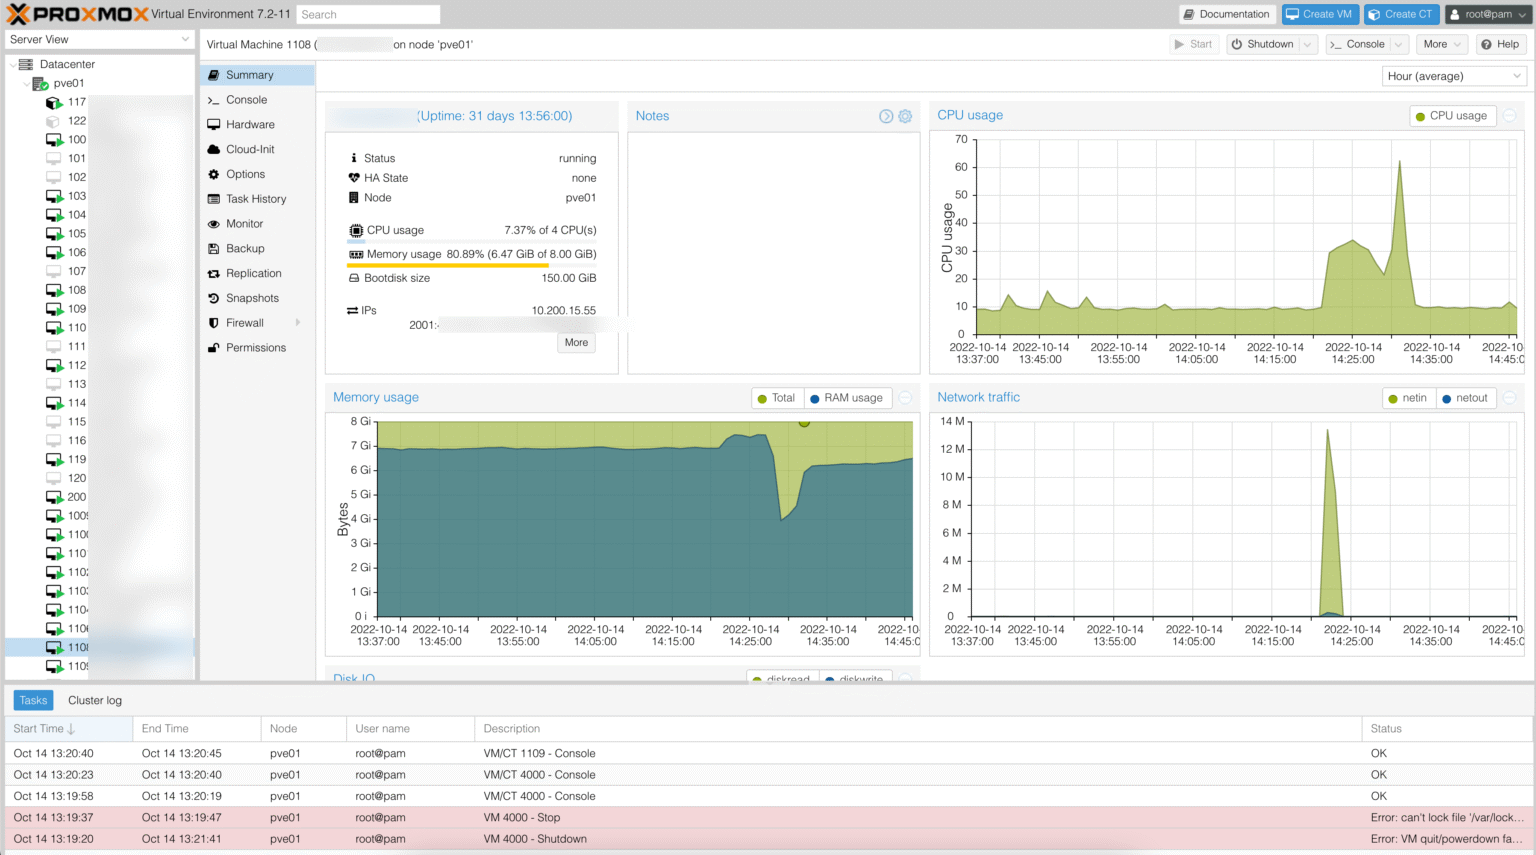
Task: Open the Server View dropdown
Action: pos(98,38)
